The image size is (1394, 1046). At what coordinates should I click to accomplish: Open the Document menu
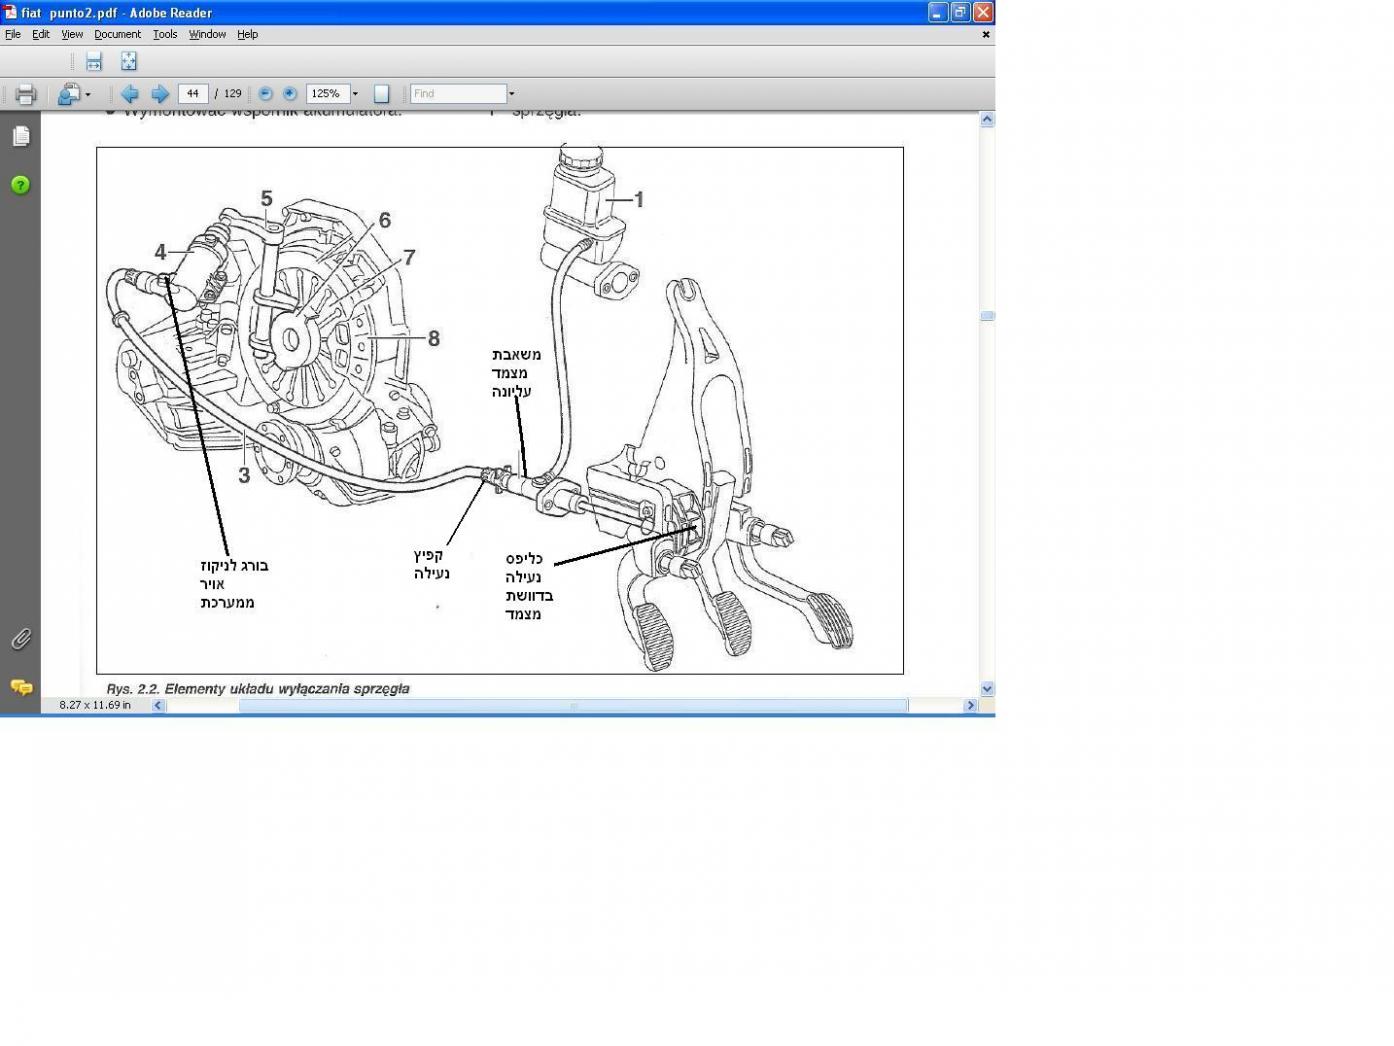tap(117, 34)
